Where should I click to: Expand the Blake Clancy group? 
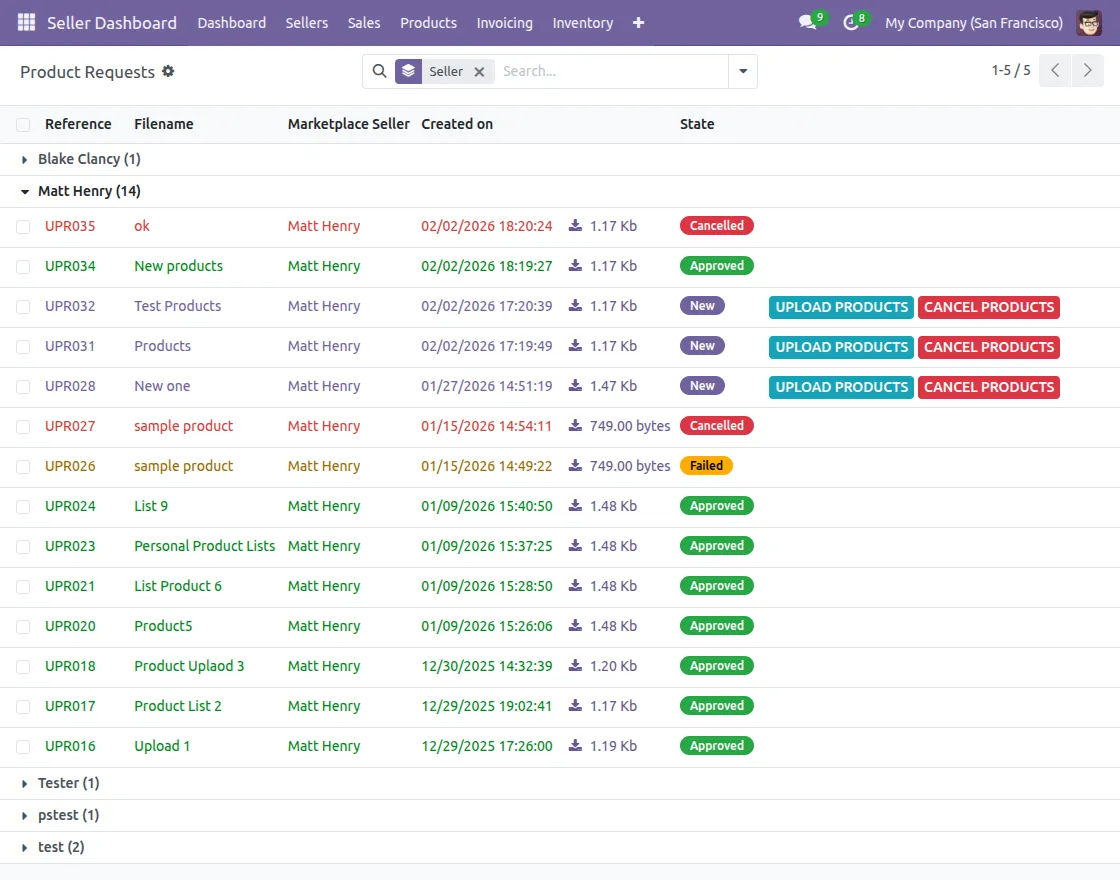coord(24,158)
